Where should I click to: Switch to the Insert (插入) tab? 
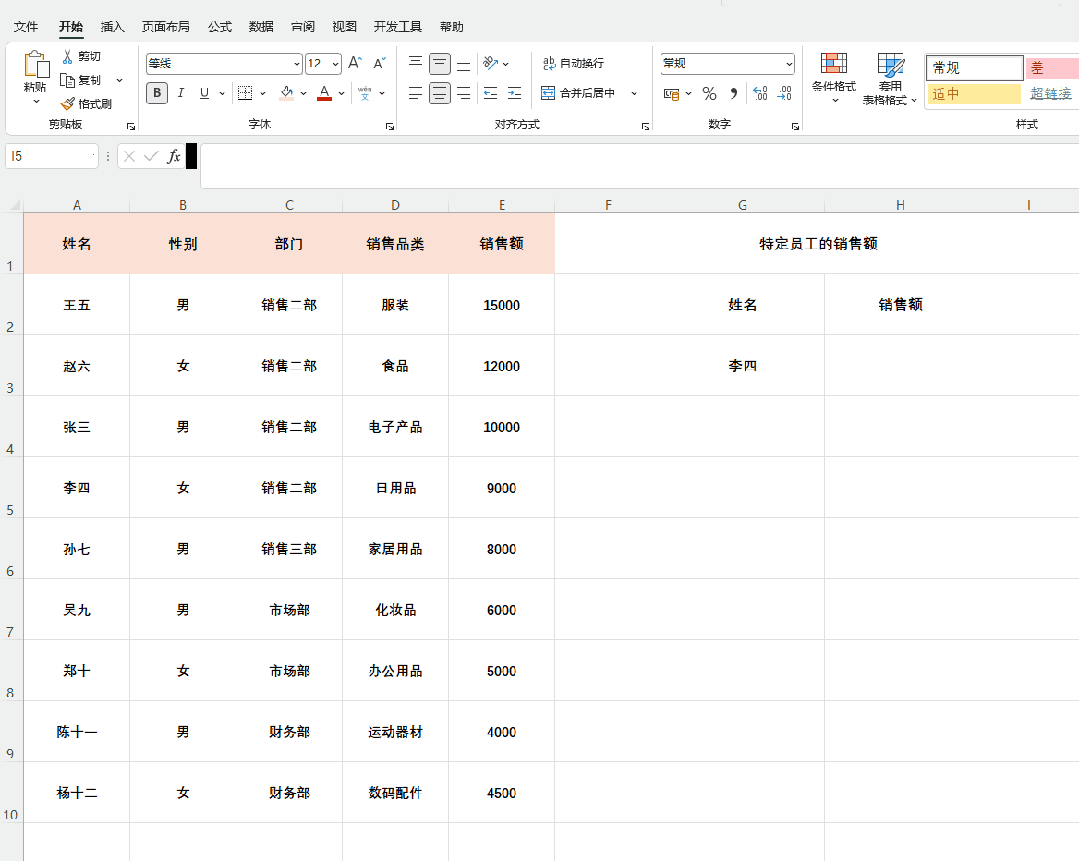click(x=112, y=27)
